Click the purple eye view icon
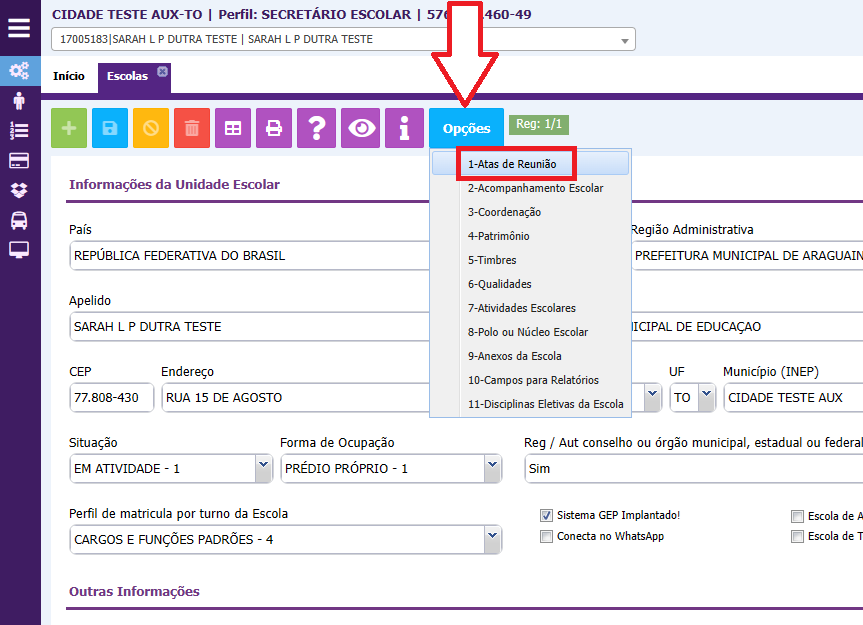The height and width of the screenshot is (625, 863). (x=361, y=128)
